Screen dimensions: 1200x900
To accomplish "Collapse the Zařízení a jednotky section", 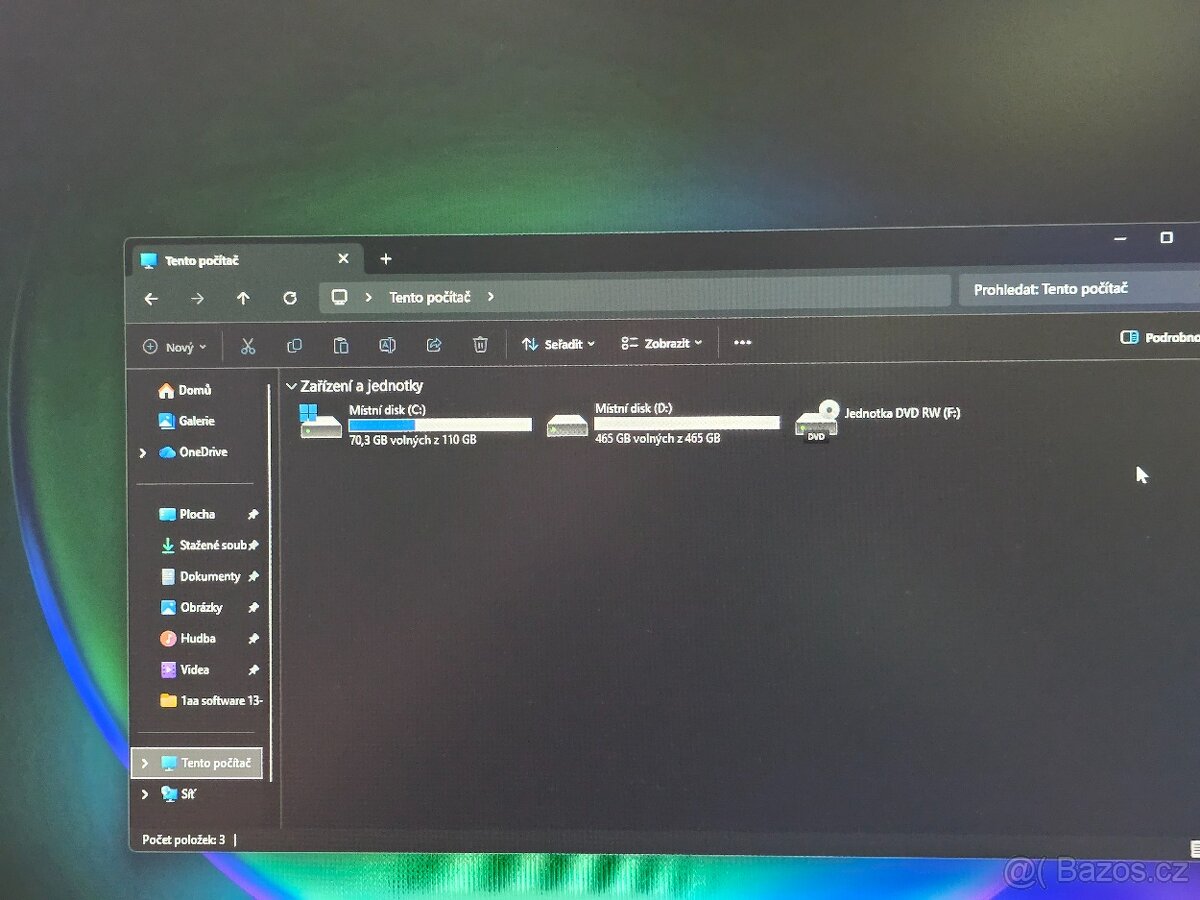I will pos(291,386).
